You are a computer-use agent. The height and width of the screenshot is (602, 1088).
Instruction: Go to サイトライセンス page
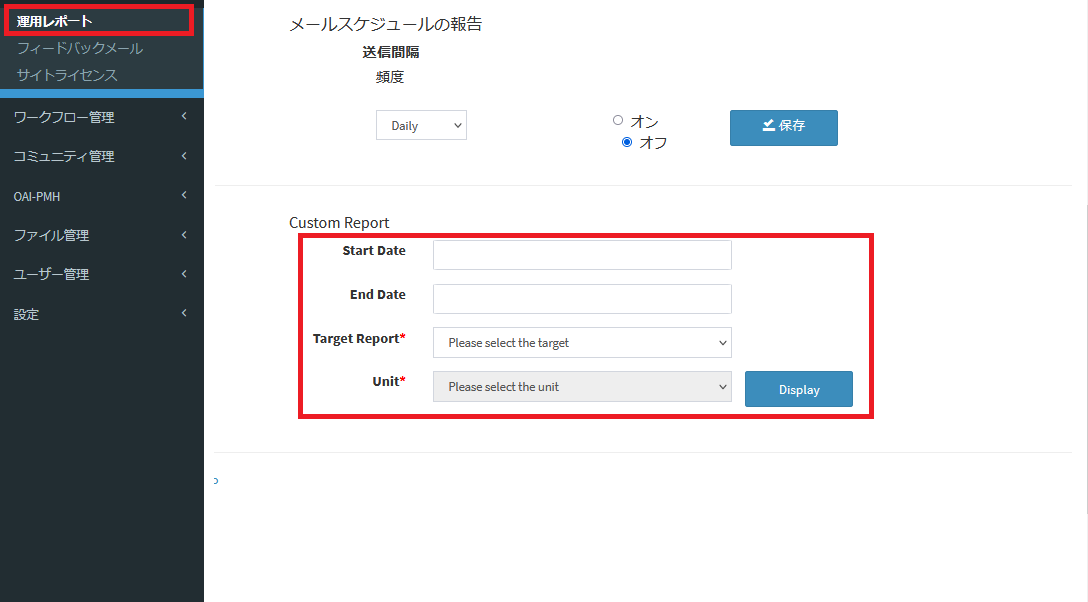67,75
